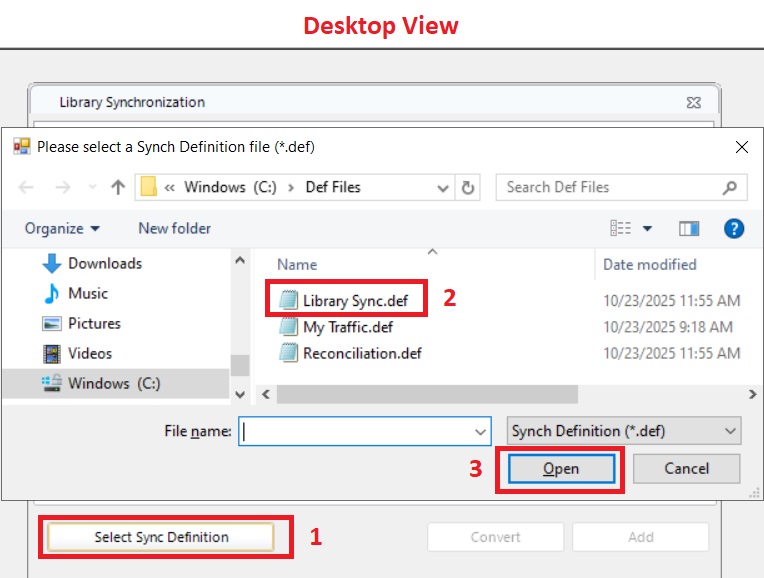Show the preview pane

click(x=689, y=228)
